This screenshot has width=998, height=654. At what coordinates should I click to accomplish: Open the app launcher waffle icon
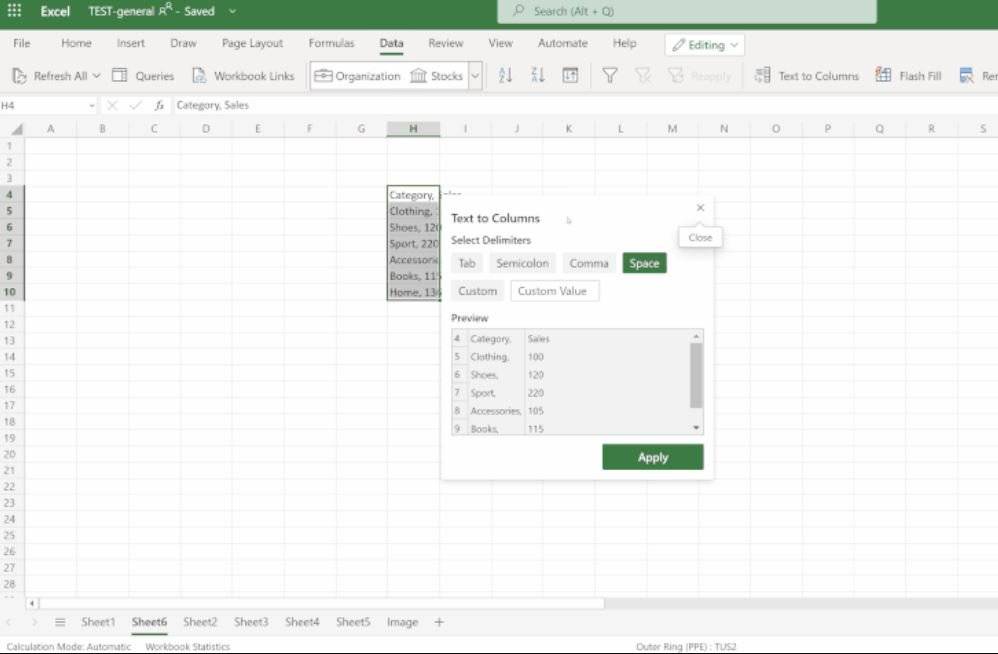click(x=14, y=11)
